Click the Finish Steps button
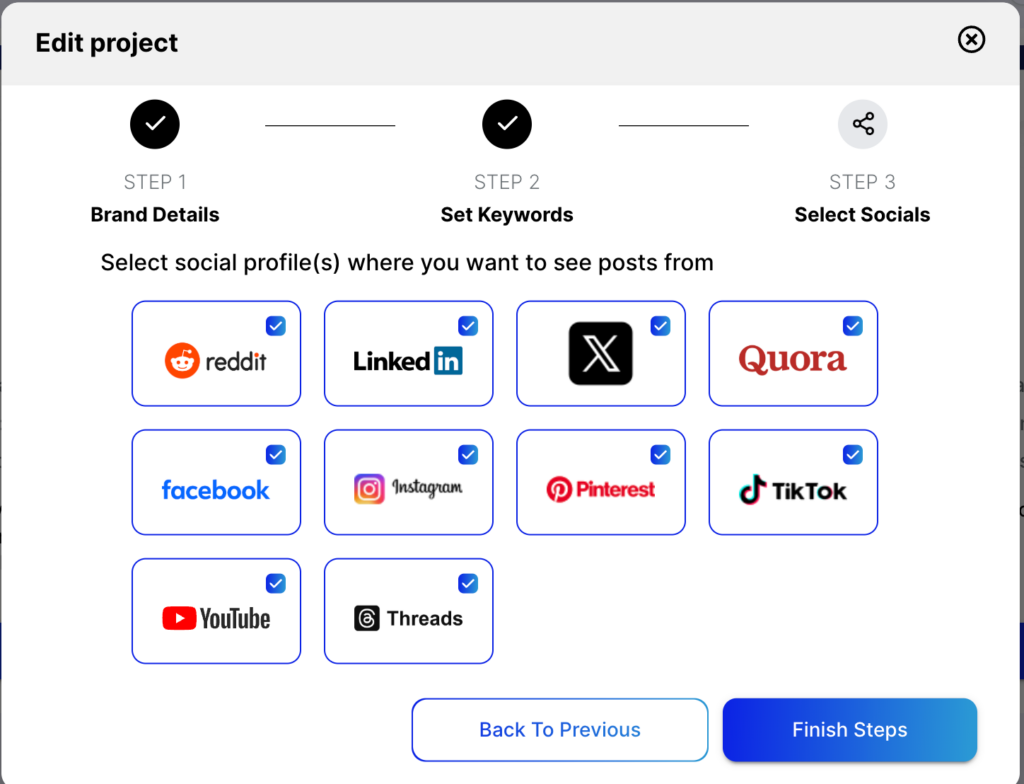The width and height of the screenshot is (1024, 784). tap(850, 730)
